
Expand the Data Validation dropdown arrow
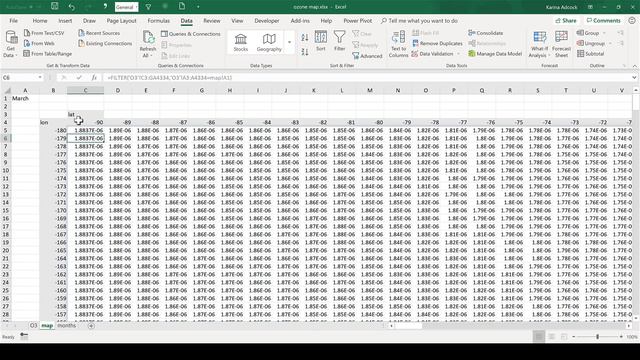click(458, 54)
